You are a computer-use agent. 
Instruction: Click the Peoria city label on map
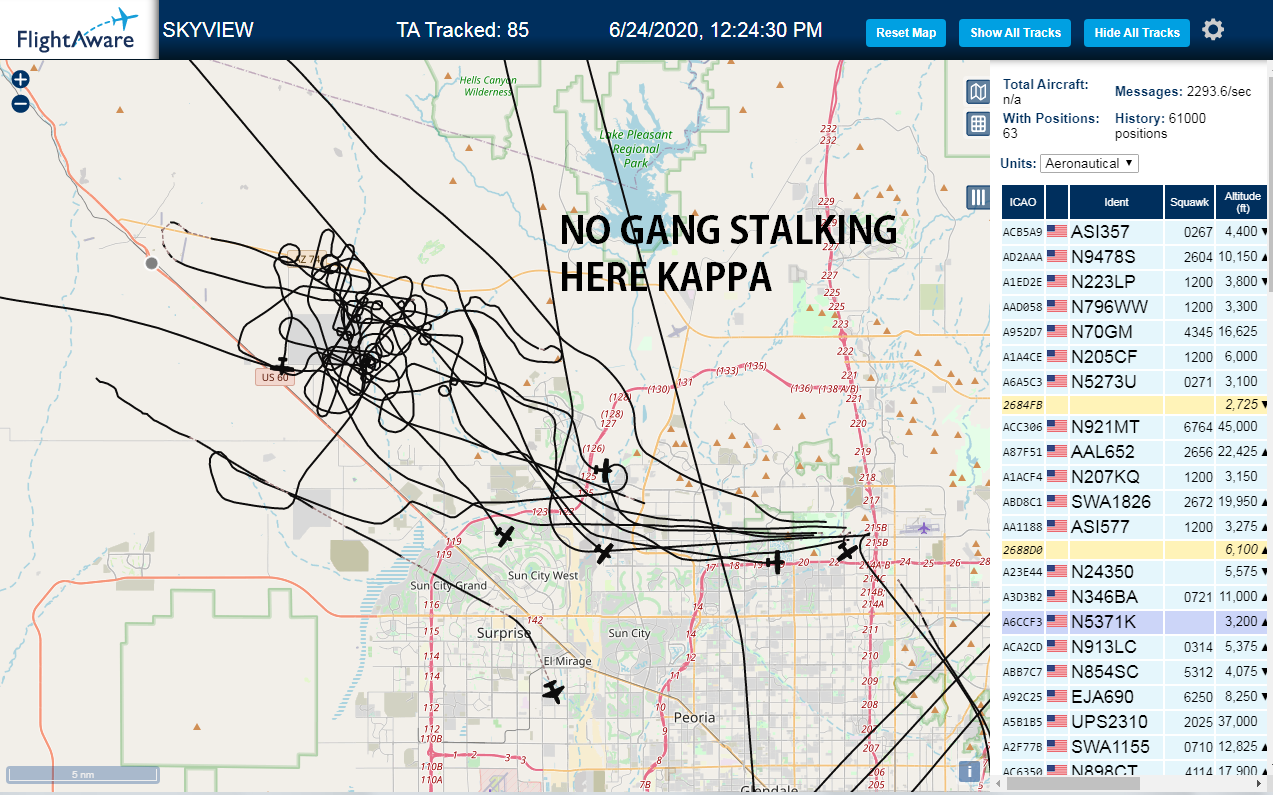coord(695,717)
